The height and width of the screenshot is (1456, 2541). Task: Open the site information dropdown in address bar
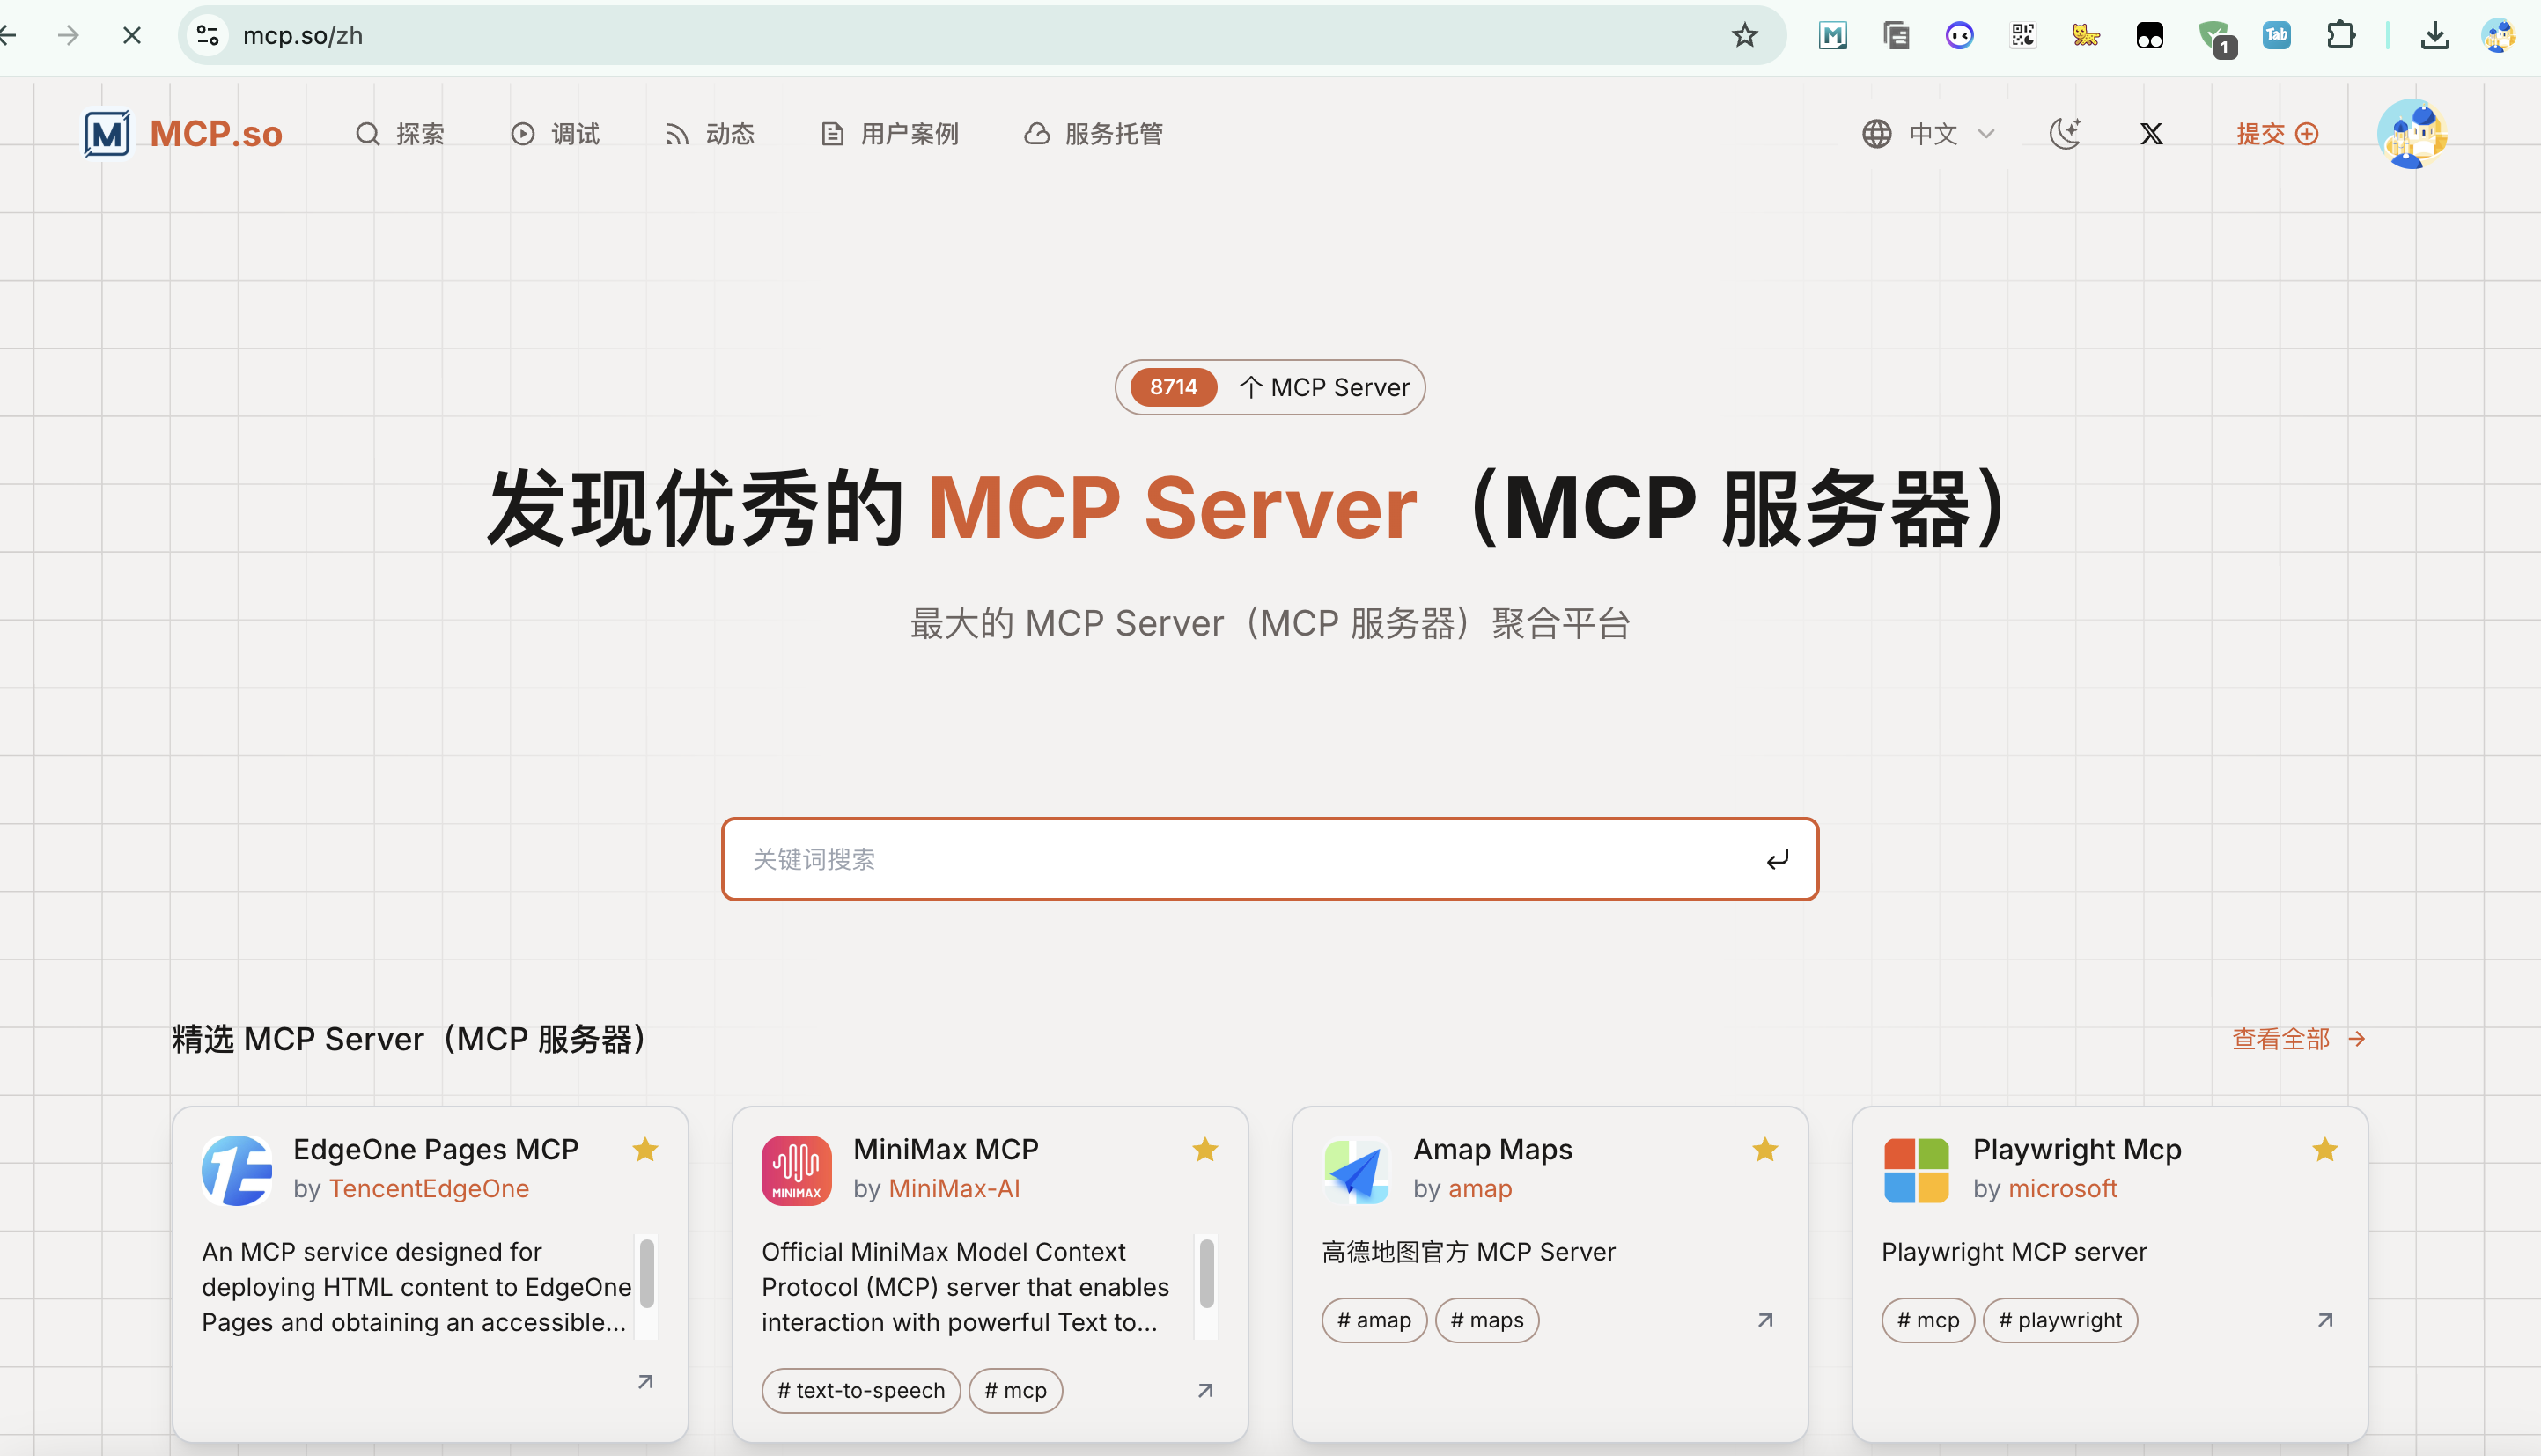click(207, 35)
